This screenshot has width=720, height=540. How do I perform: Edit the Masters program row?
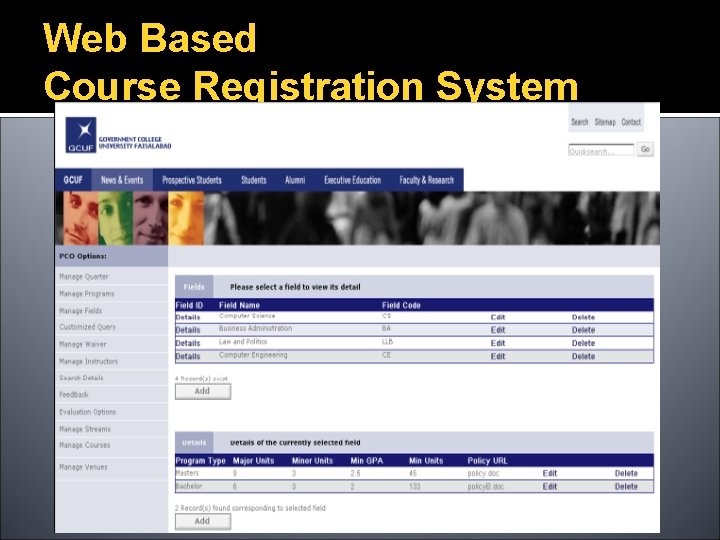[550, 473]
